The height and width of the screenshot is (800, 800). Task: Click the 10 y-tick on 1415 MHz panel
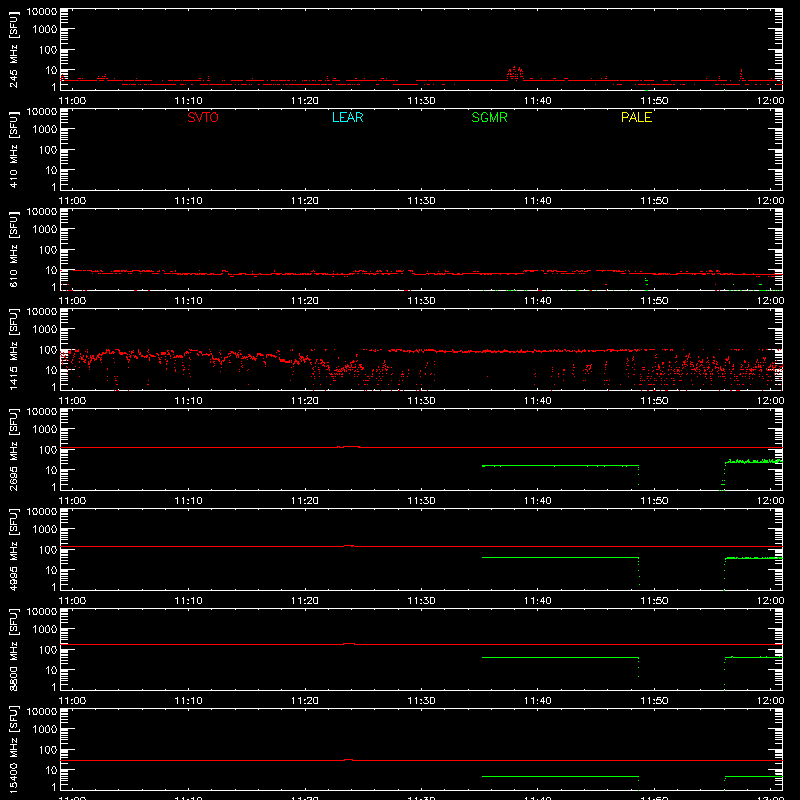click(x=51, y=370)
